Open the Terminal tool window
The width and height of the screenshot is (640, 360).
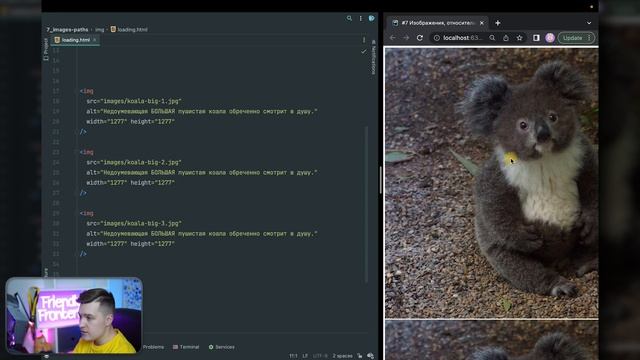click(x=186, y=347)
